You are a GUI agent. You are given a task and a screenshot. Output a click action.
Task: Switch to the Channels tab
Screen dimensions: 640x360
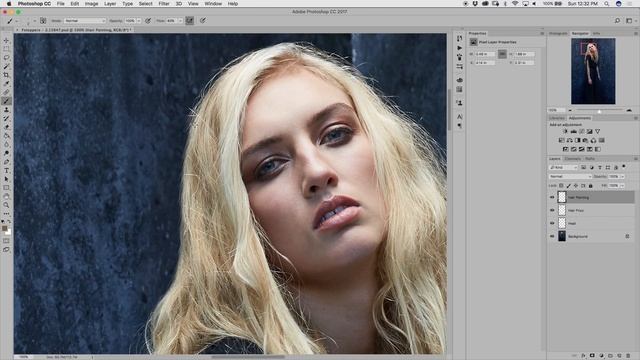(573, 158)
